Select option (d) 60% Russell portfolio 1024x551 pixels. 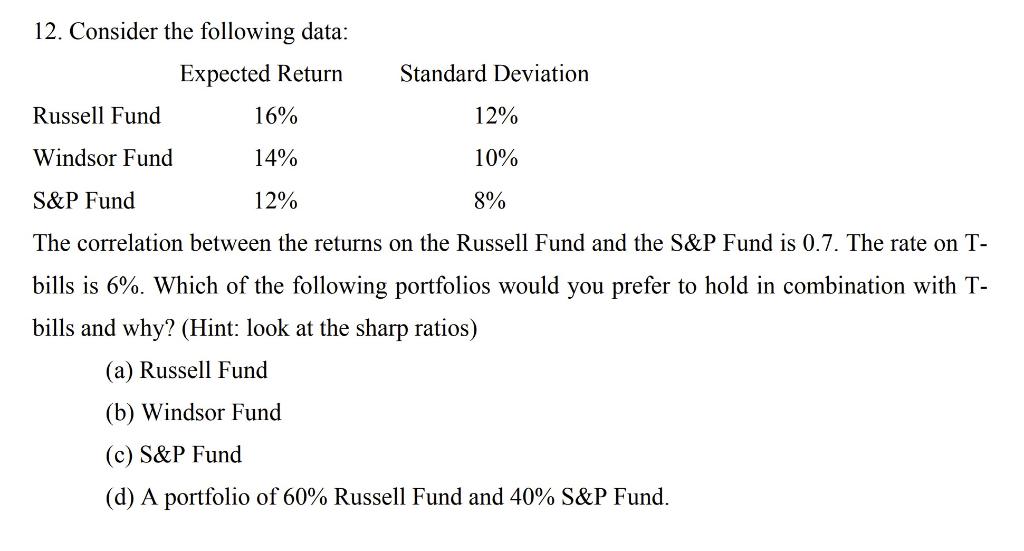pos(387,497)
